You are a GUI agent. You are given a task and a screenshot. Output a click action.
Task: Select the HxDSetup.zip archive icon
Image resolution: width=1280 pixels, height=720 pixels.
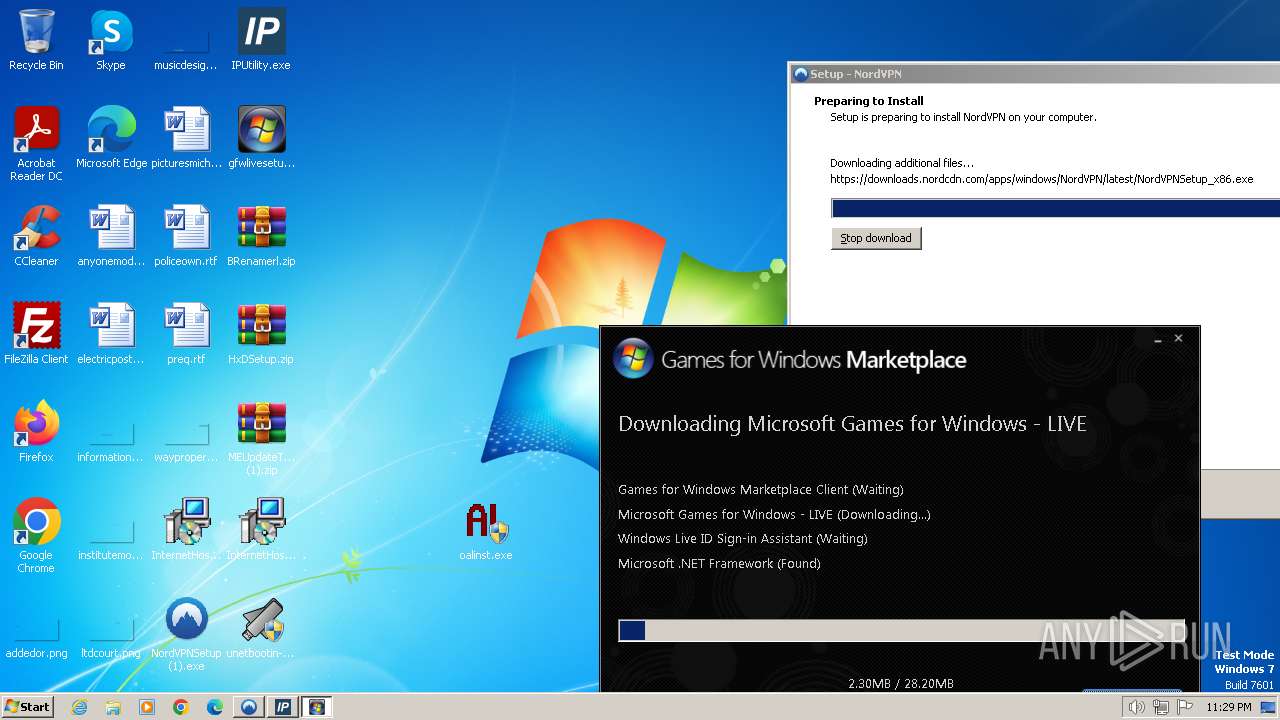tap(261, 334)
